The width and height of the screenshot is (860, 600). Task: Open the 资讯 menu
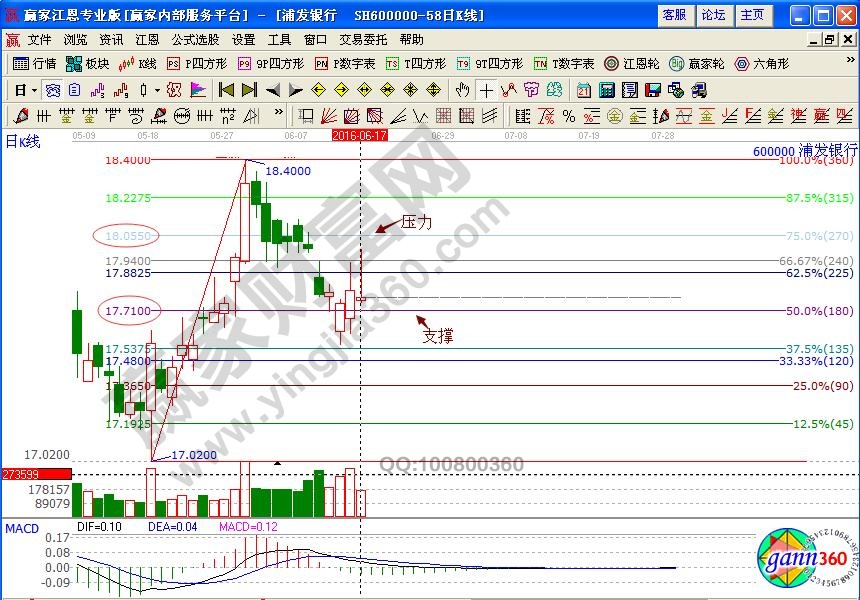point(111,39)
